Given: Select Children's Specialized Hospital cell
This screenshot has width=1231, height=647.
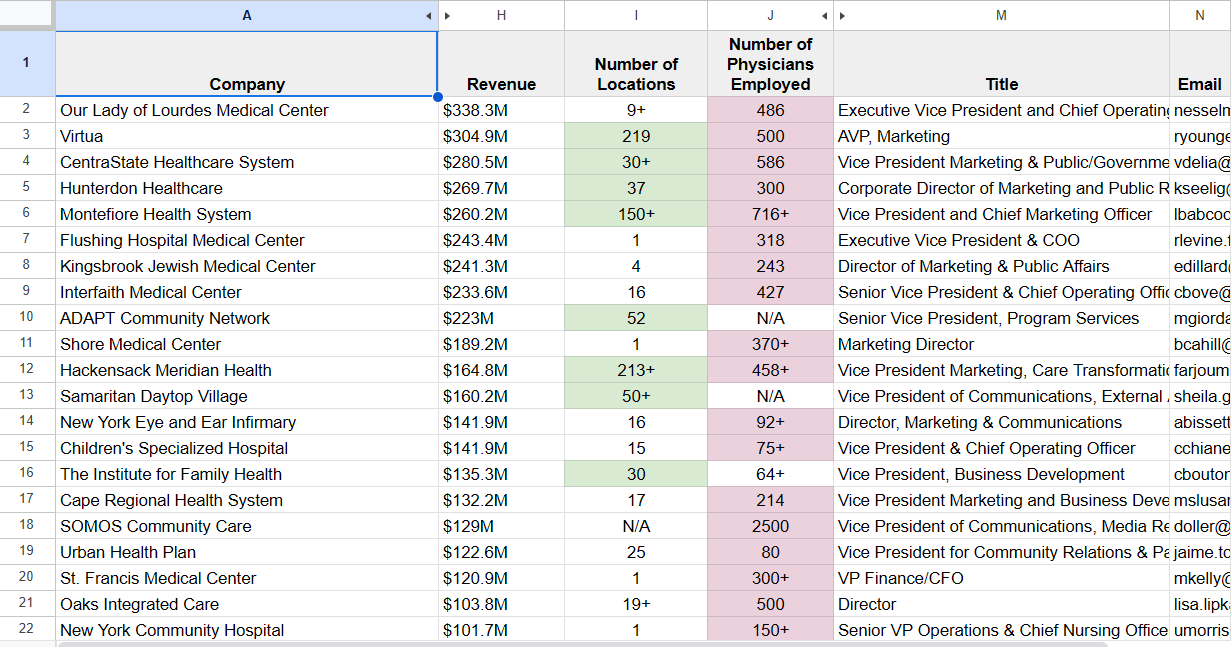Looking at the screenshot, I should pyautogui.click(x=247, y=448).
